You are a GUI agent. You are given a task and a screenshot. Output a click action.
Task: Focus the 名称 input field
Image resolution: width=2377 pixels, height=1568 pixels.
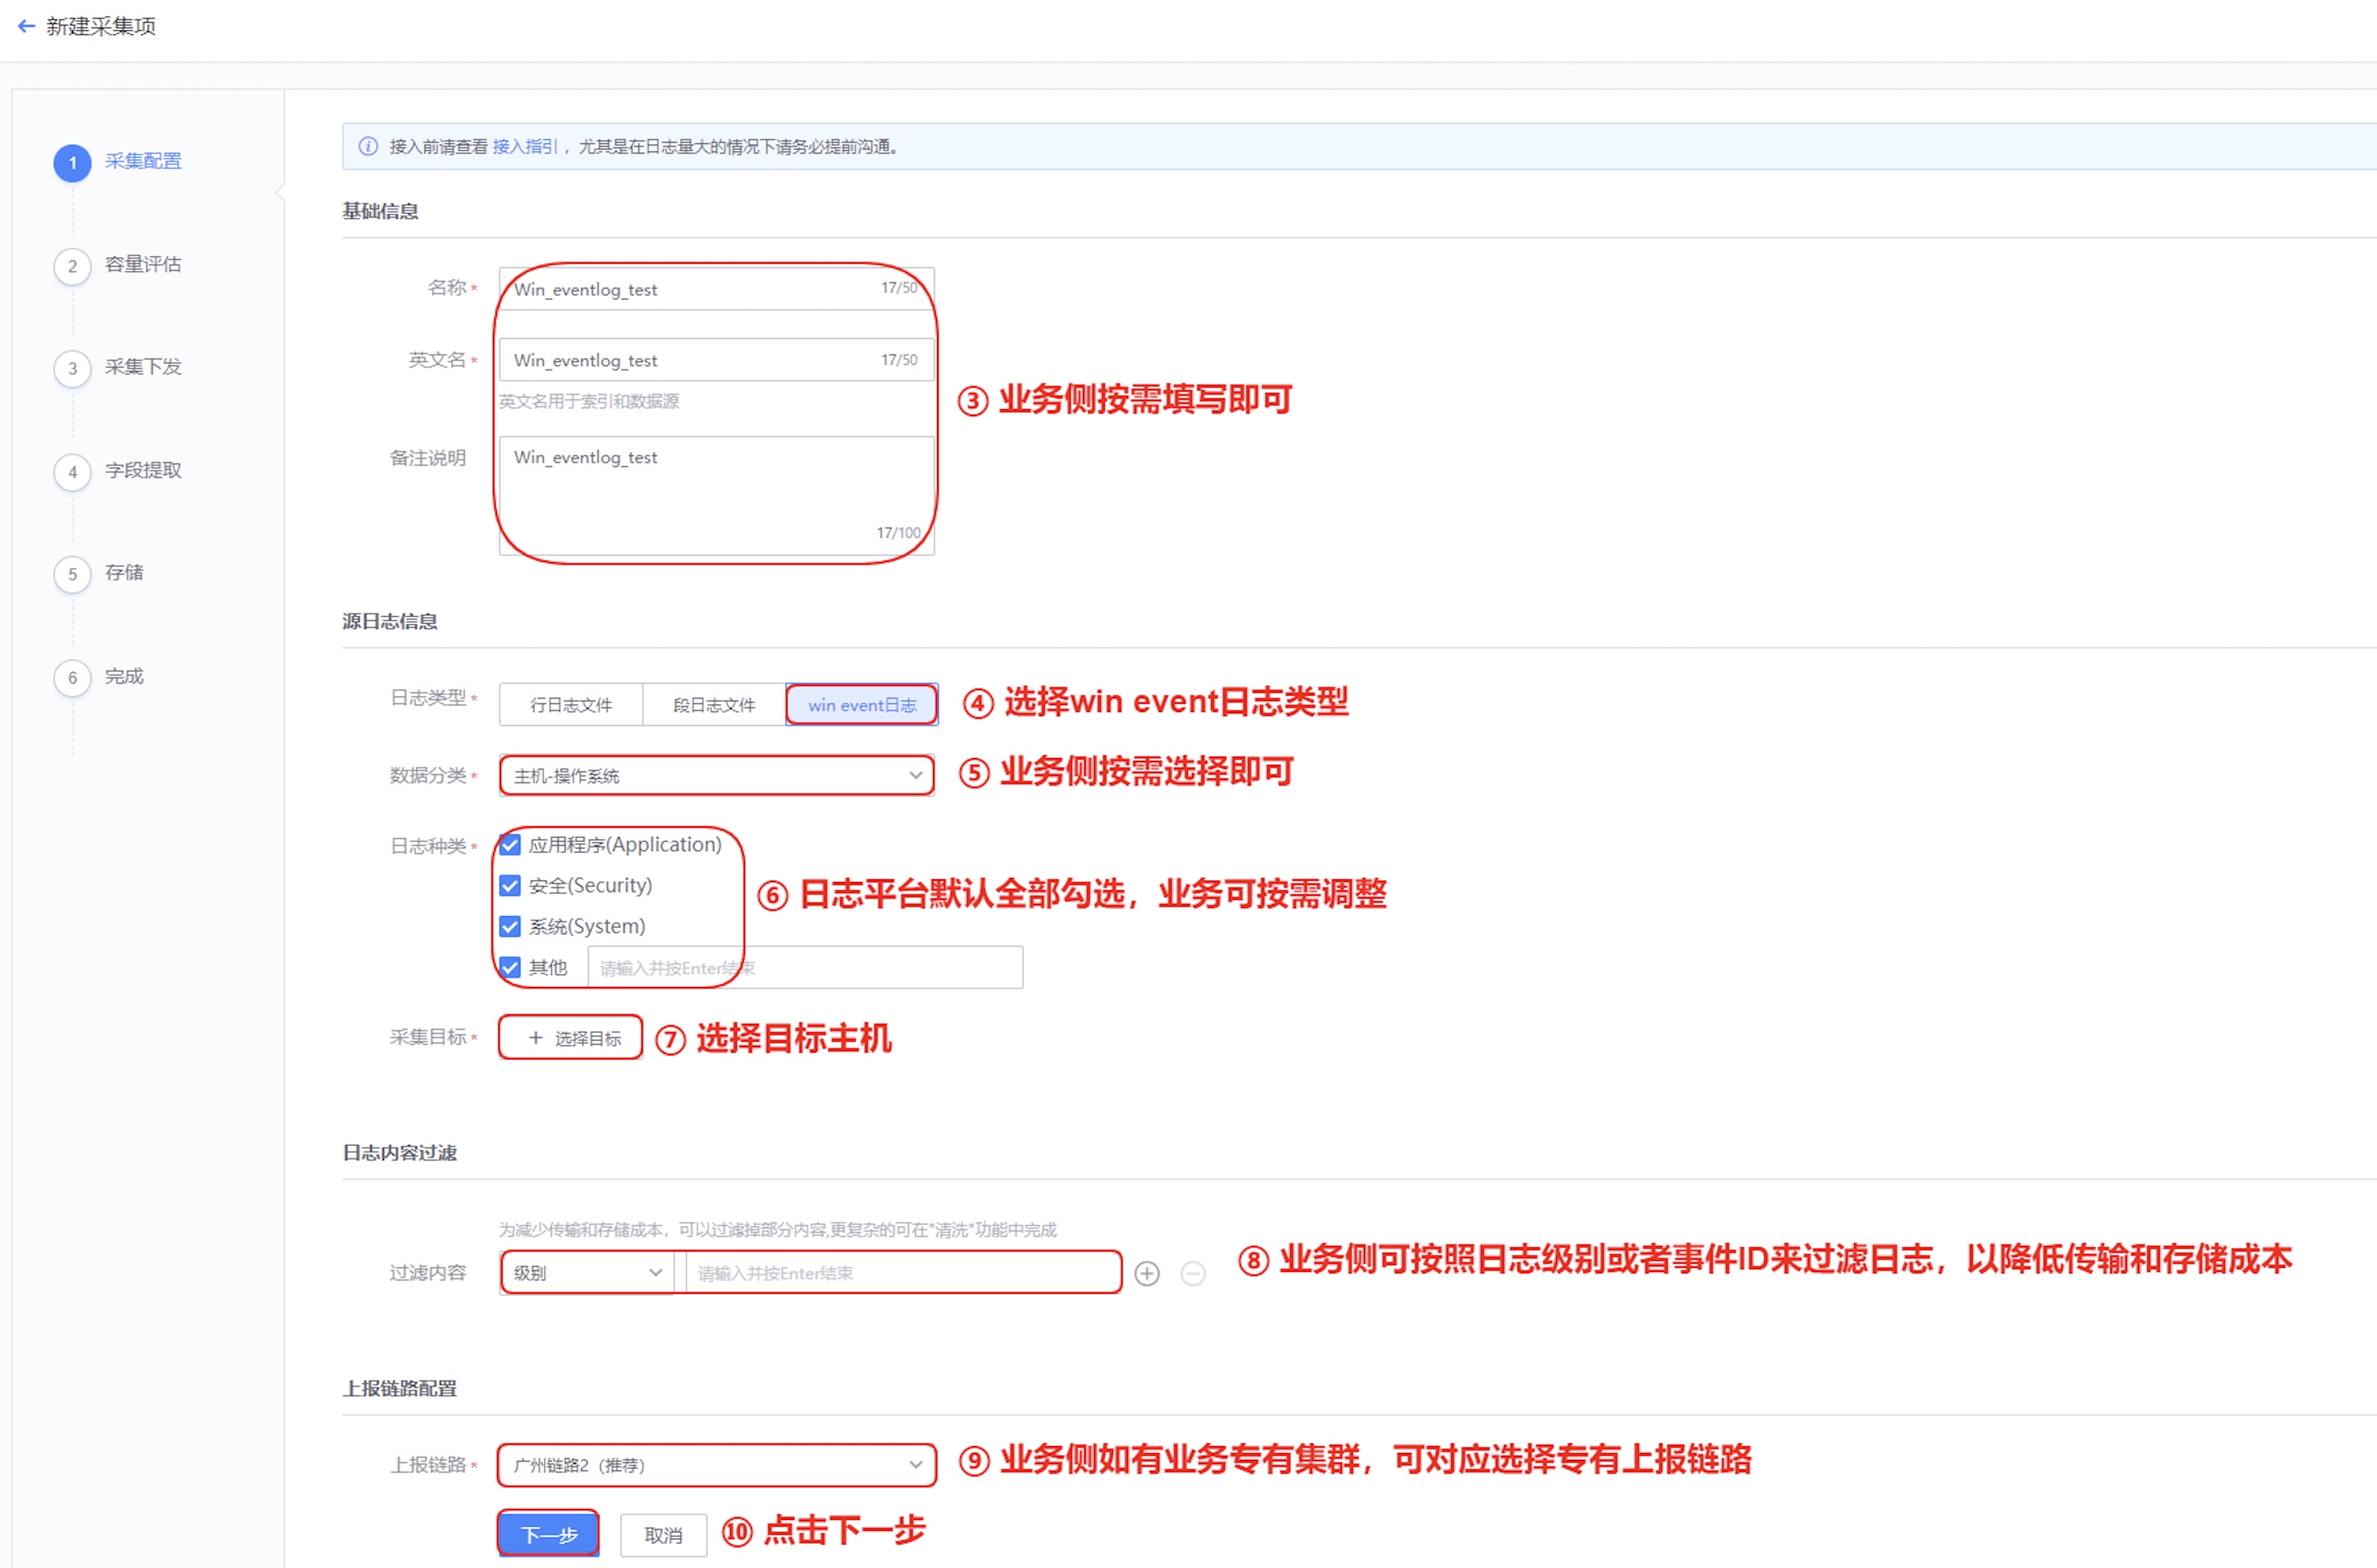pos(717,289)
